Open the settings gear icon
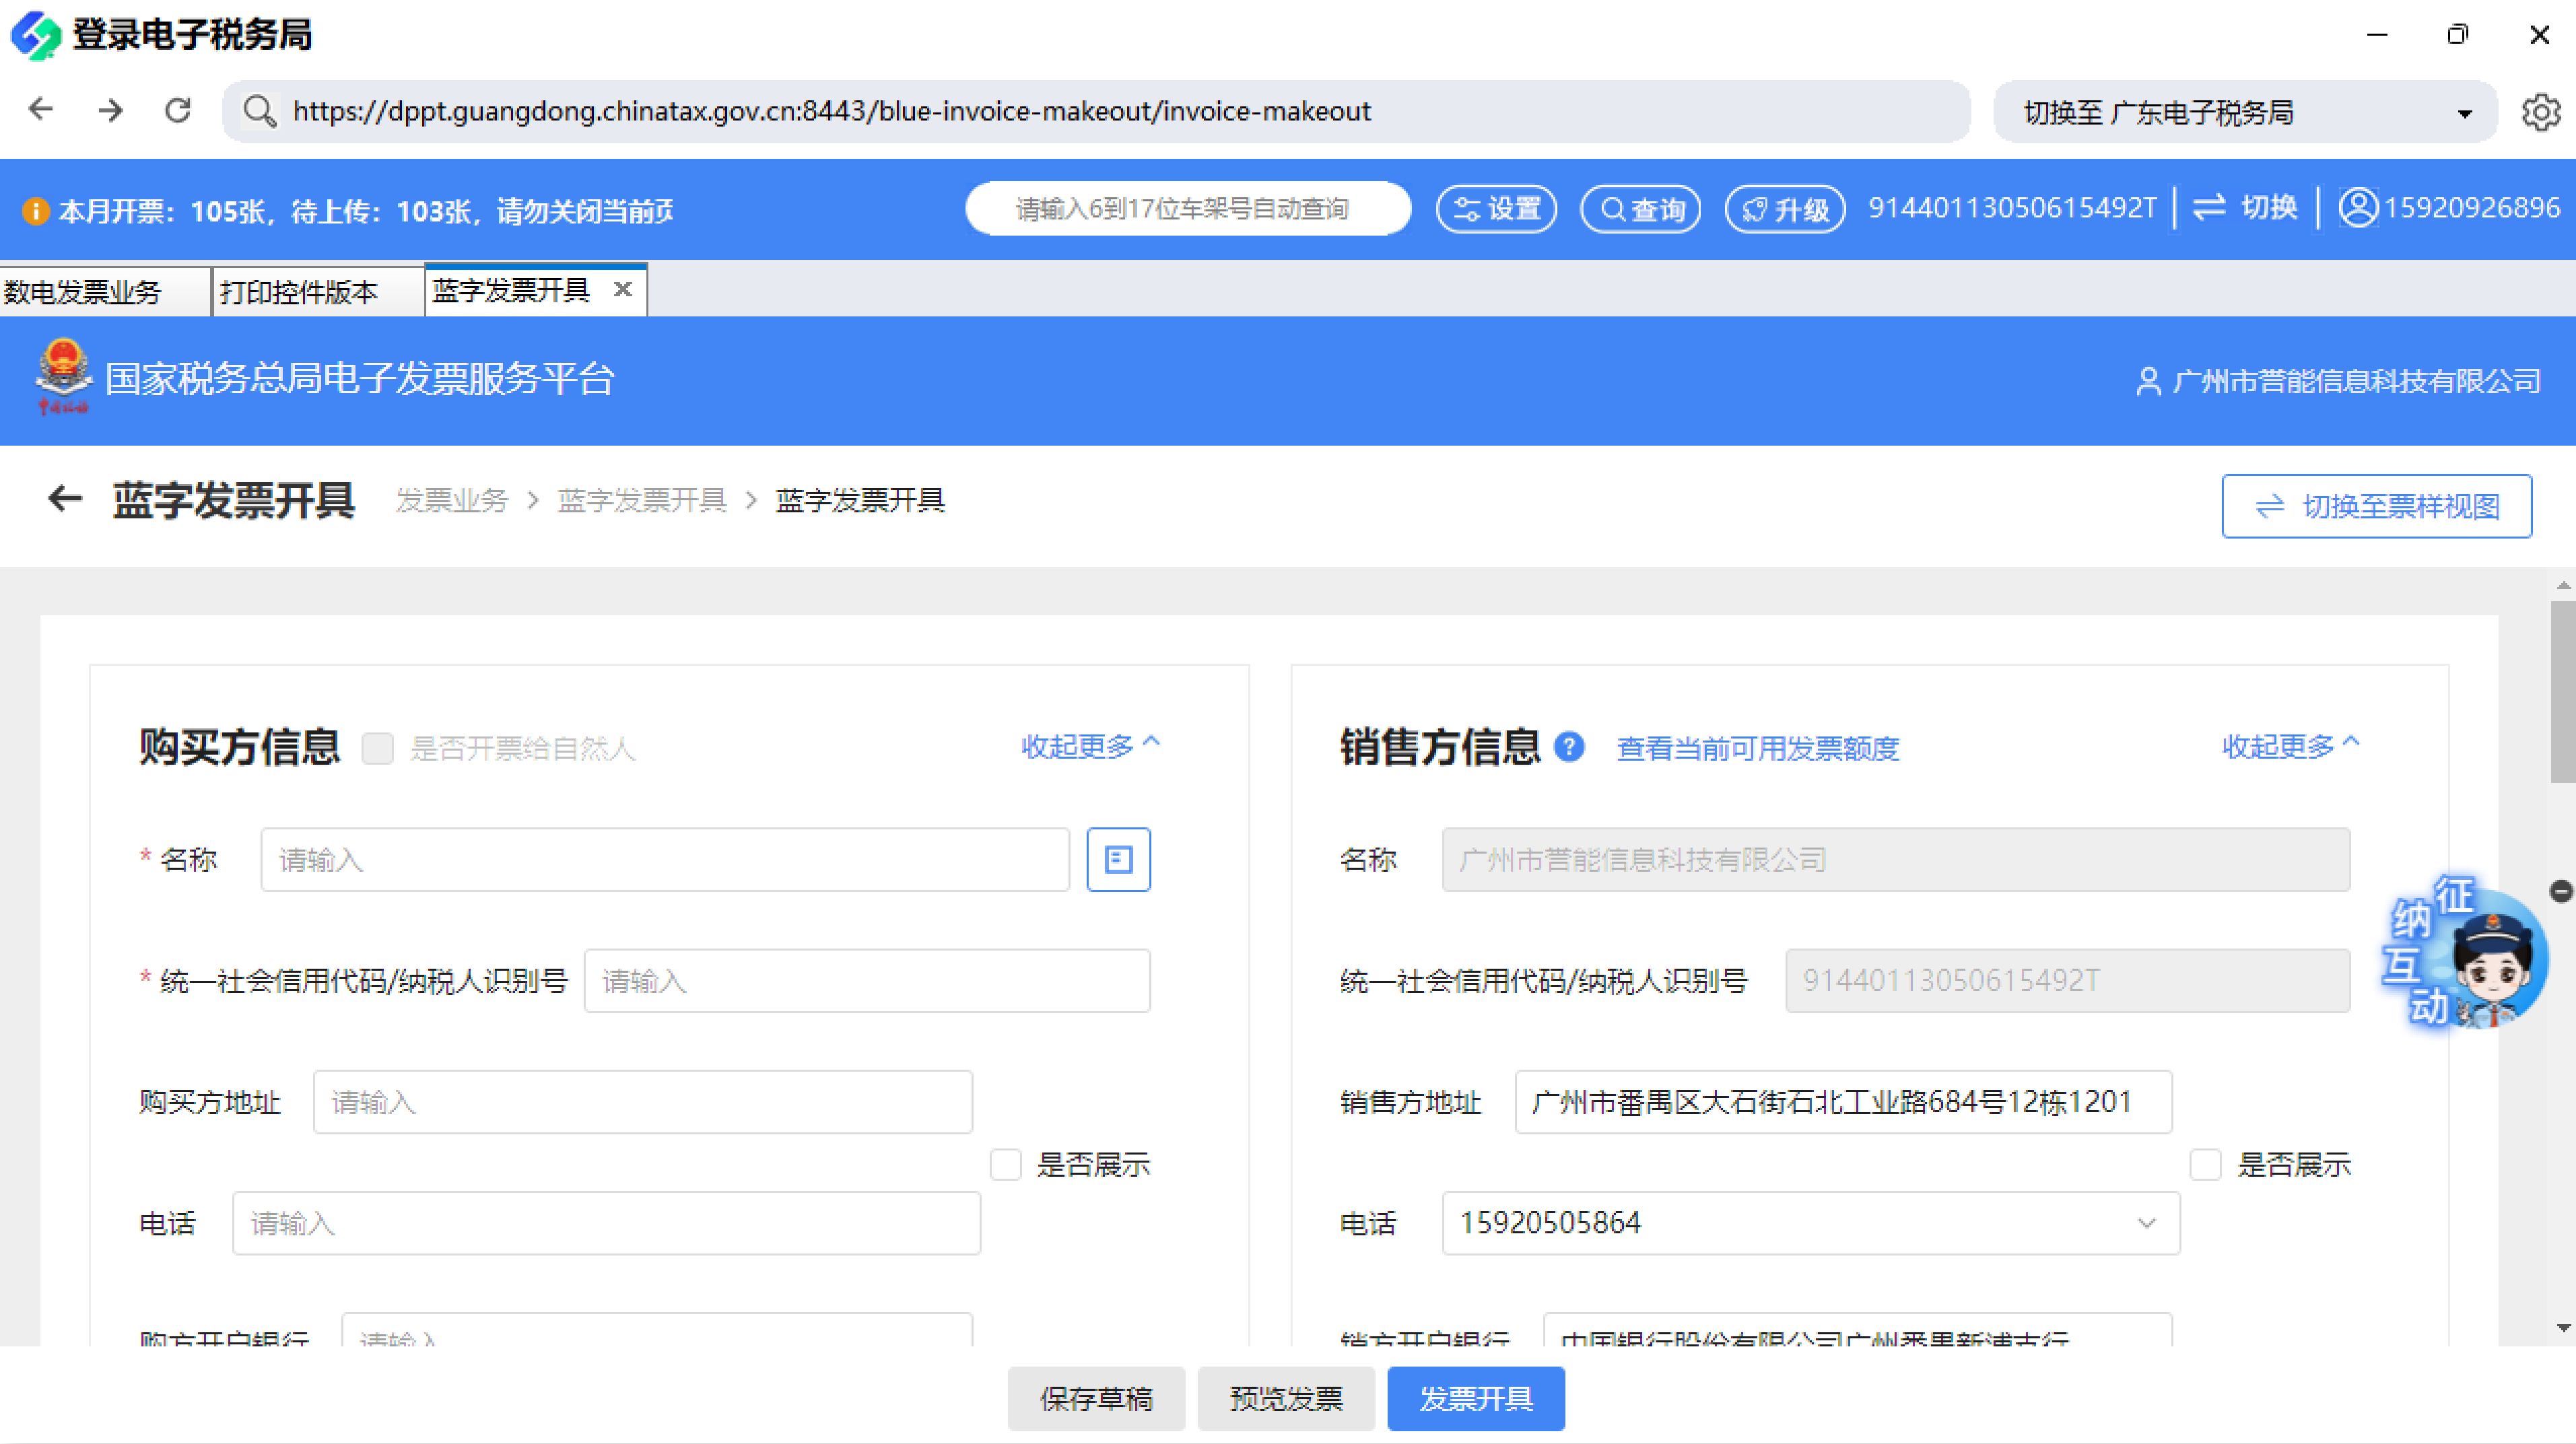Screen dimensions: 2576x1444 pos(2540,112)
